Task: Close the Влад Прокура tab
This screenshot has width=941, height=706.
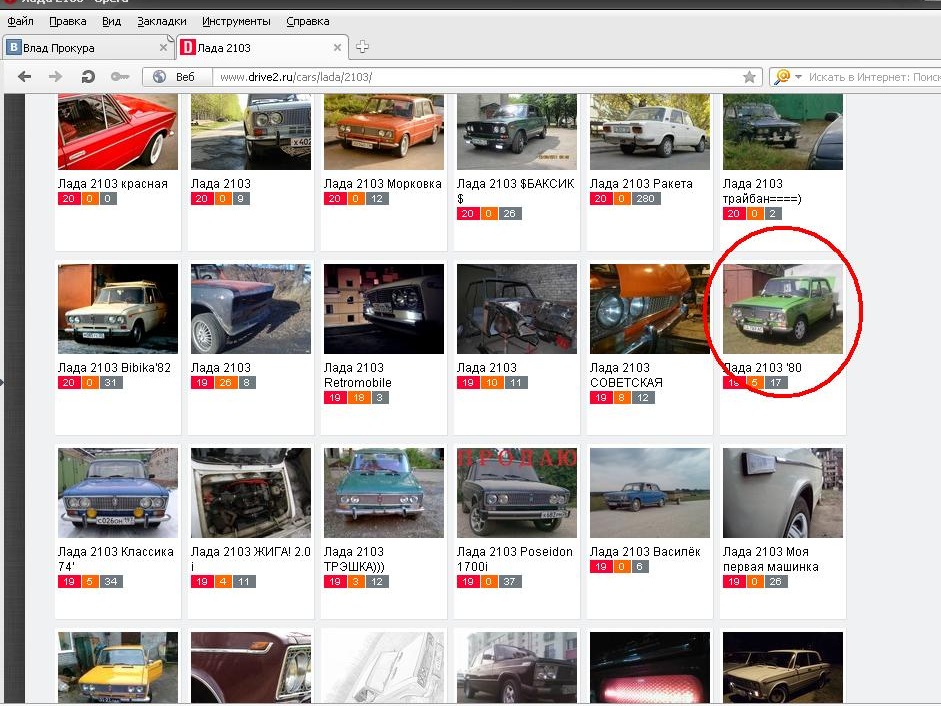Action: (x=163, y=47)
